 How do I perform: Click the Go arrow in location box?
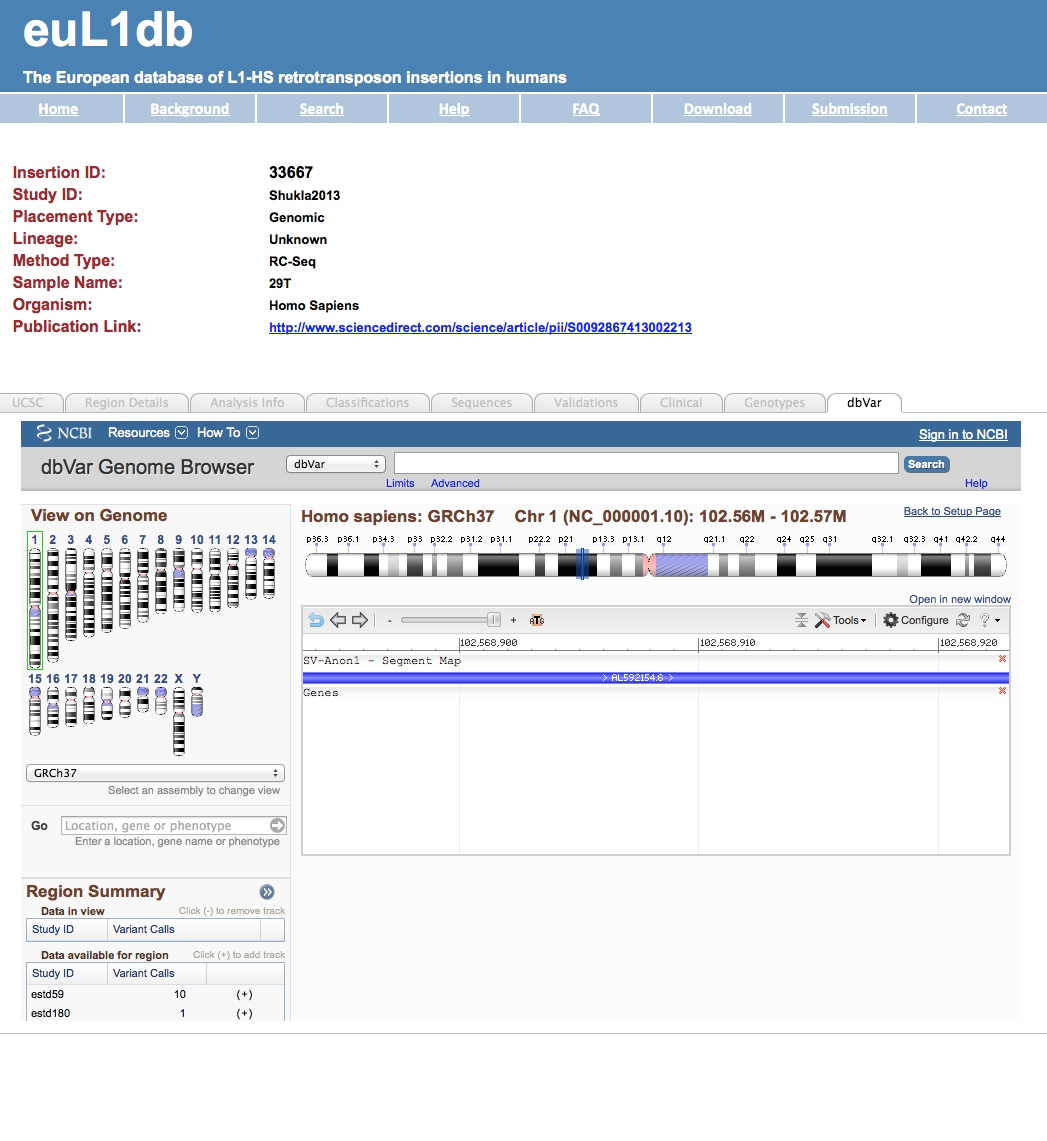[x=277, y=826]
